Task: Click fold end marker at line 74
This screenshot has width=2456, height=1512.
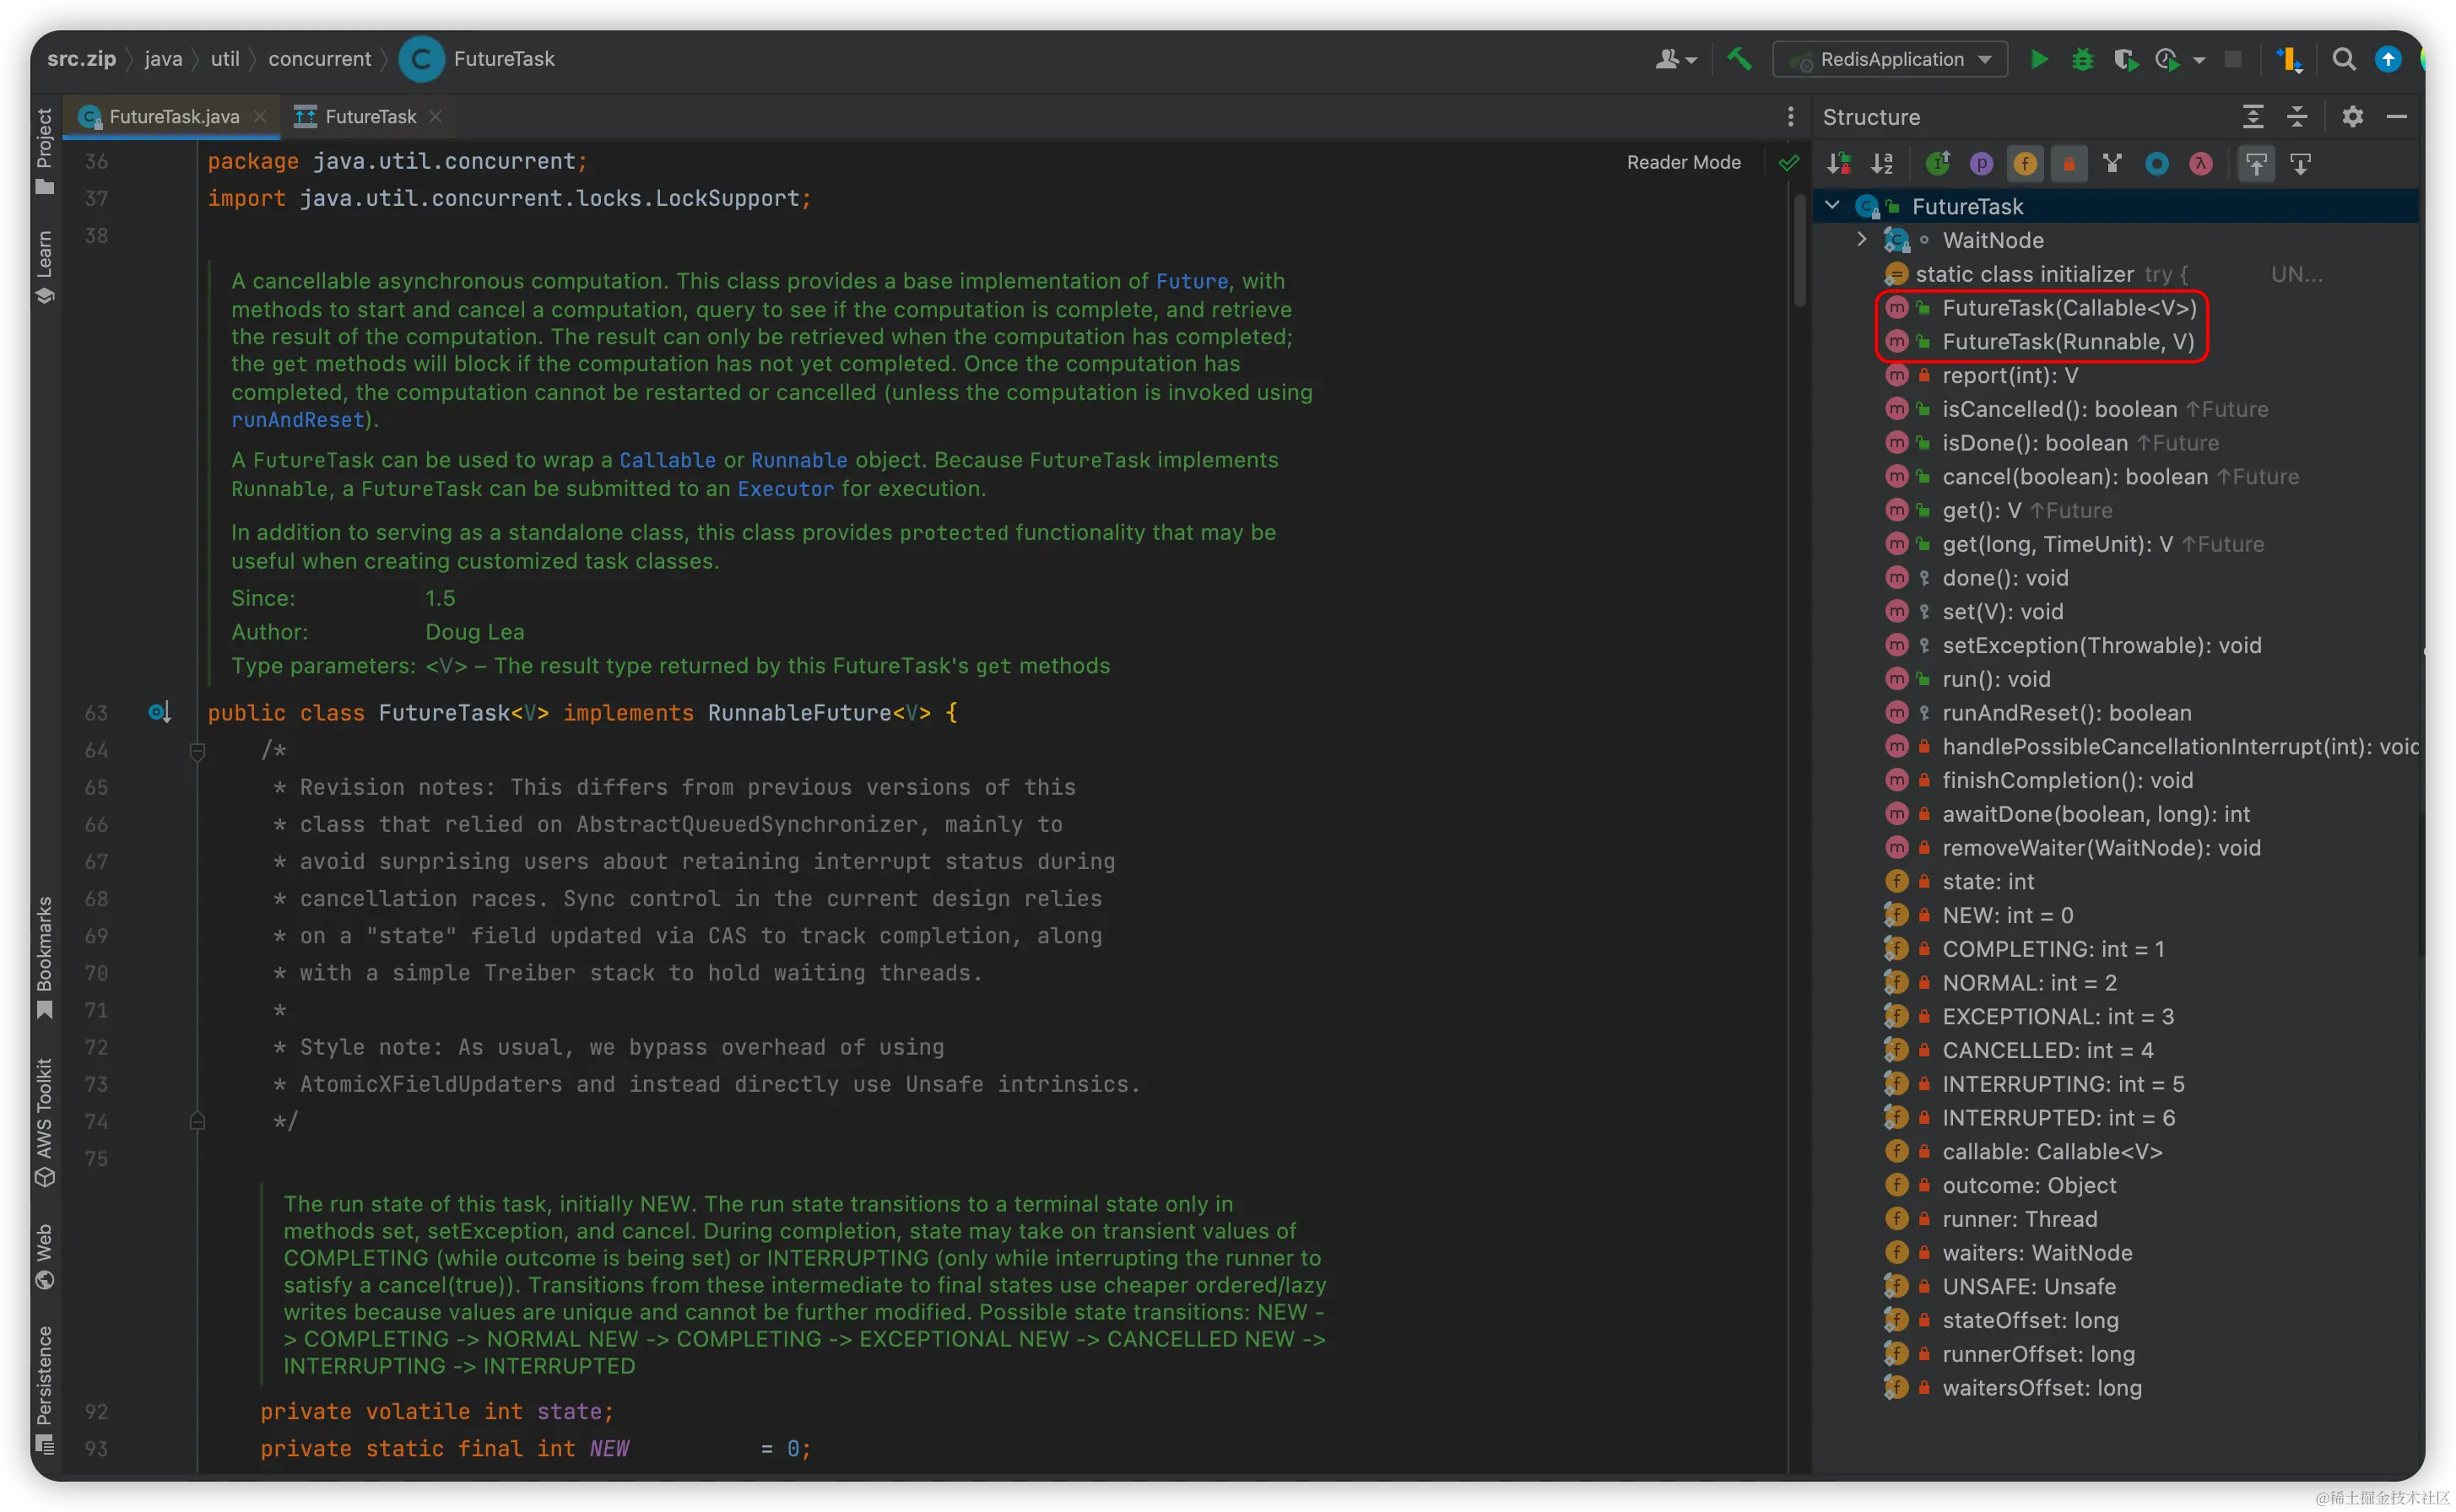Action: click(197, 1121)
